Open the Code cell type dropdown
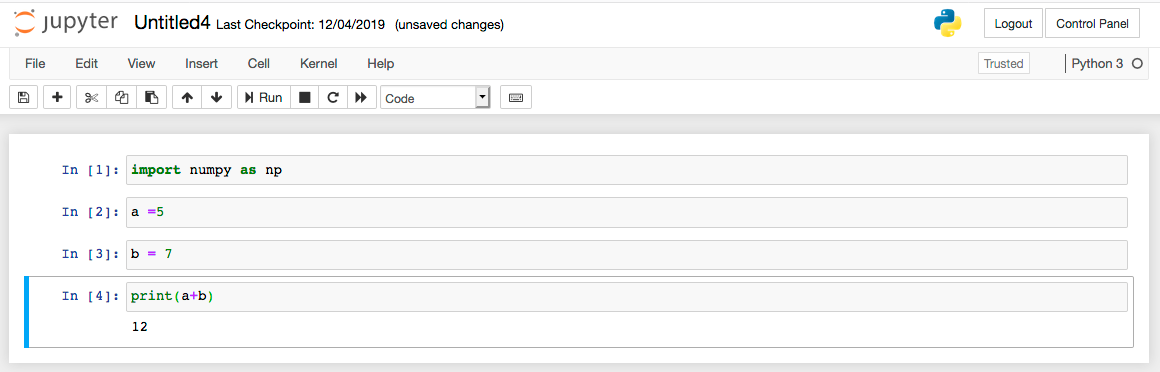 [x=435, y=98]
